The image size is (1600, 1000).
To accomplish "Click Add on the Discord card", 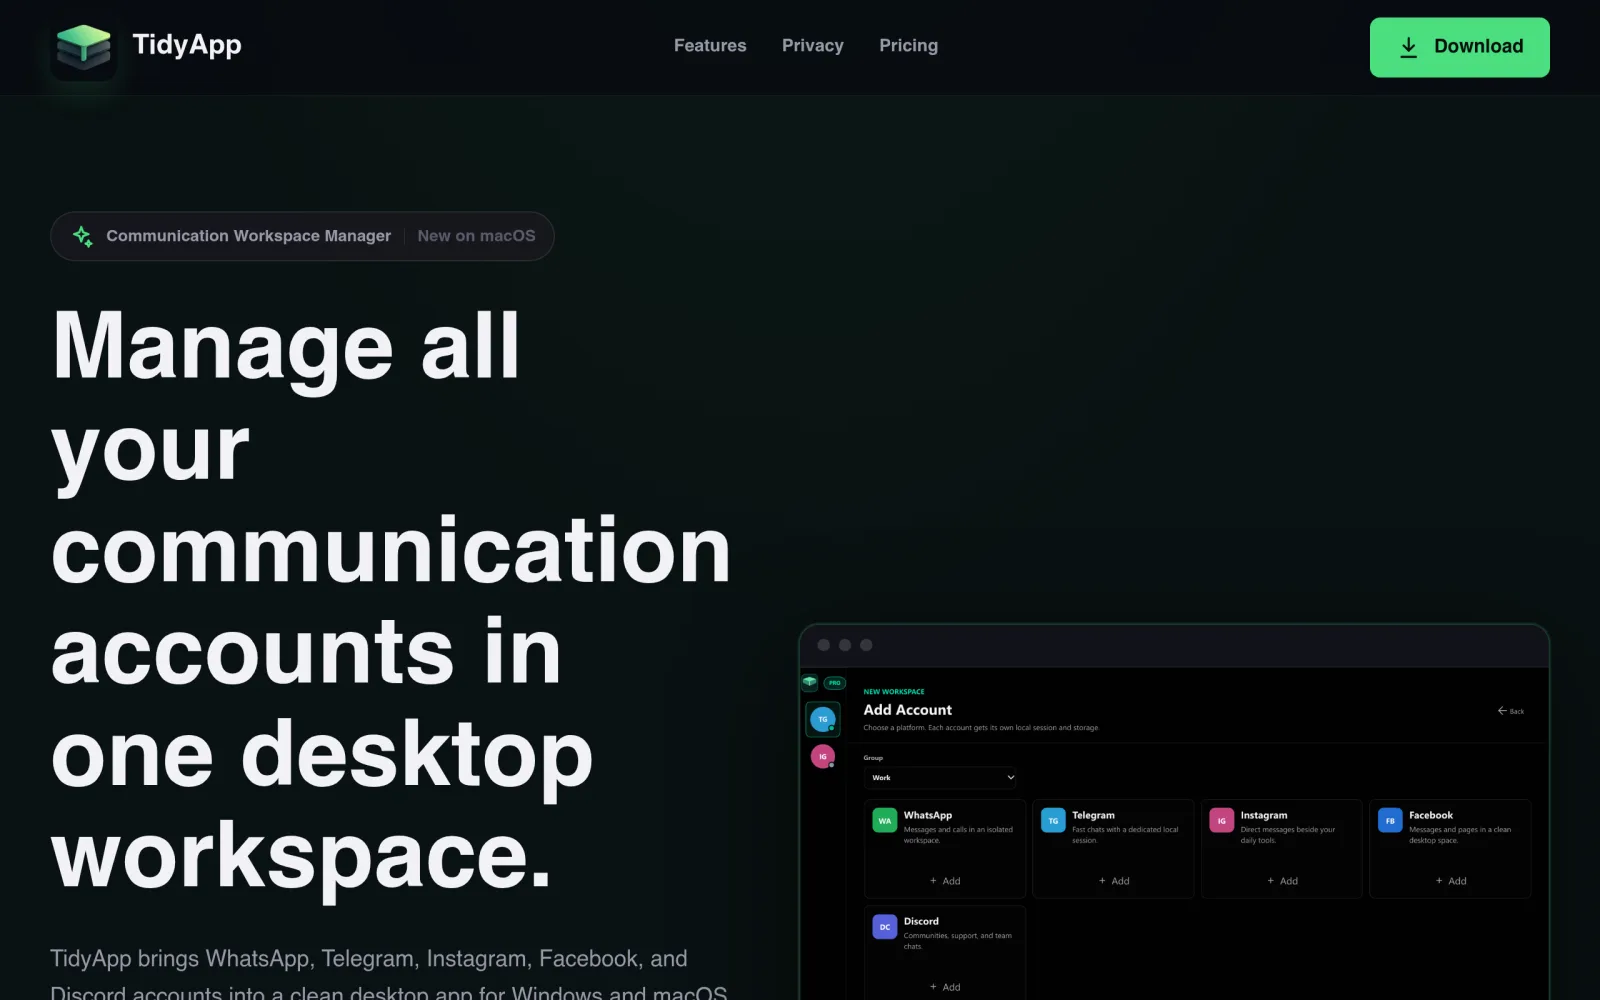I will (945, 987).
